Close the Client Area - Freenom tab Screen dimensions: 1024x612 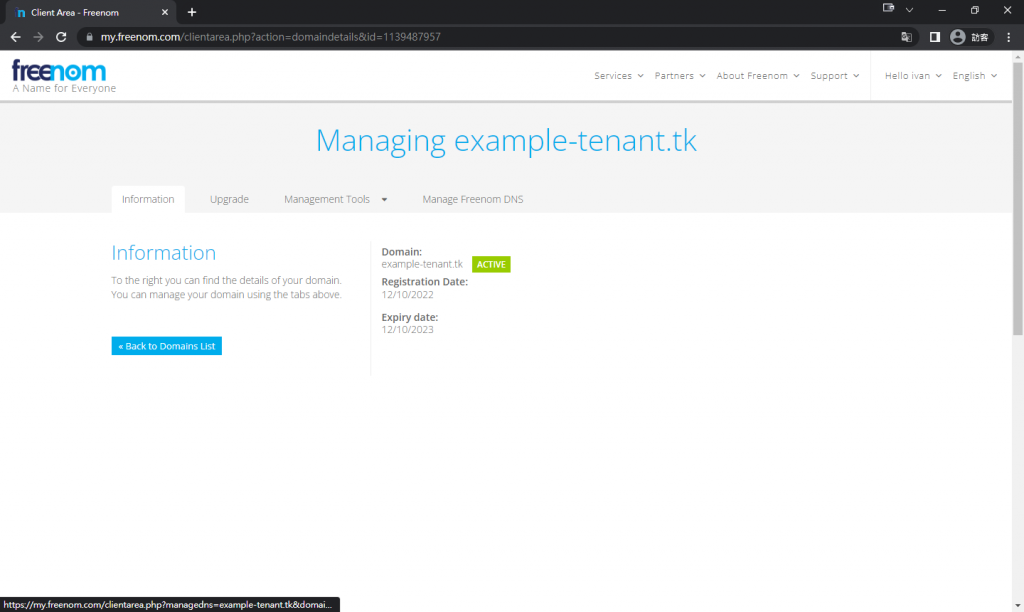click(165, 12)
